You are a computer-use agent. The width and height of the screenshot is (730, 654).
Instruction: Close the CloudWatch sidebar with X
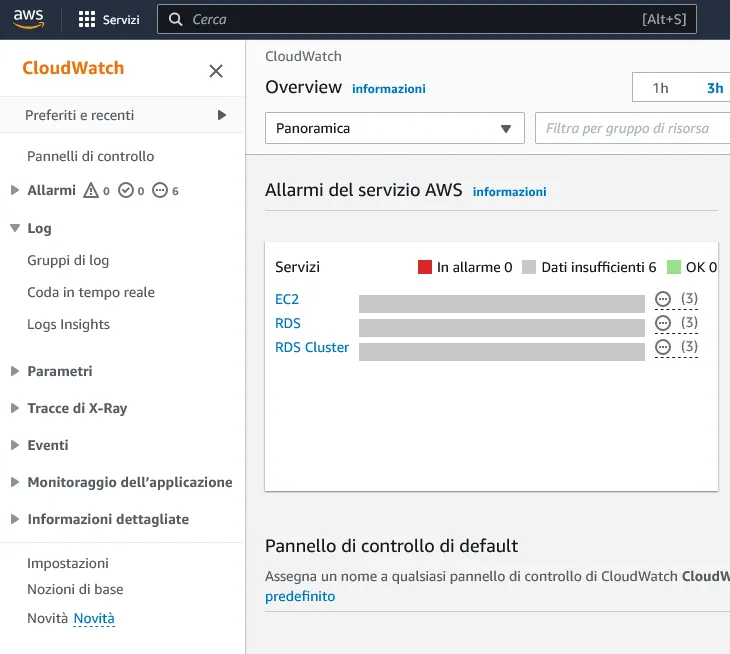[x=216, y=71]
